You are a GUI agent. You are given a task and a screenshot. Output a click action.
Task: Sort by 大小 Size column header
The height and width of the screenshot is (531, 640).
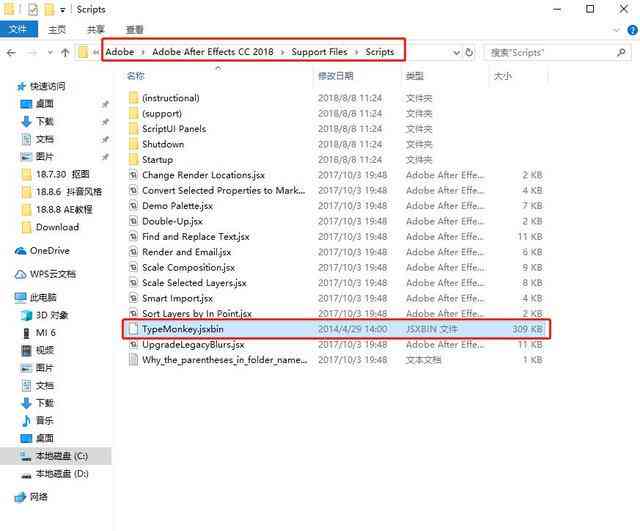502,76
